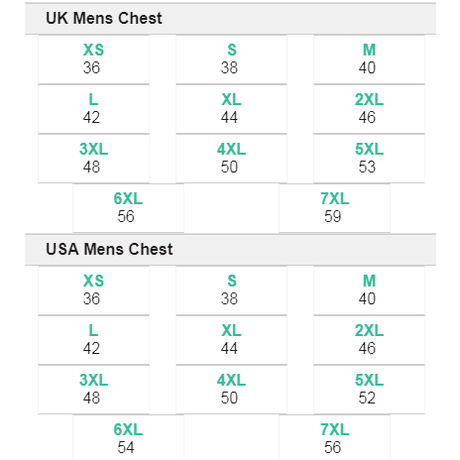The height and width of the screenshot is (460, 460).
Task: Select UK size 5XL 53
Action: tap(369, 159)
